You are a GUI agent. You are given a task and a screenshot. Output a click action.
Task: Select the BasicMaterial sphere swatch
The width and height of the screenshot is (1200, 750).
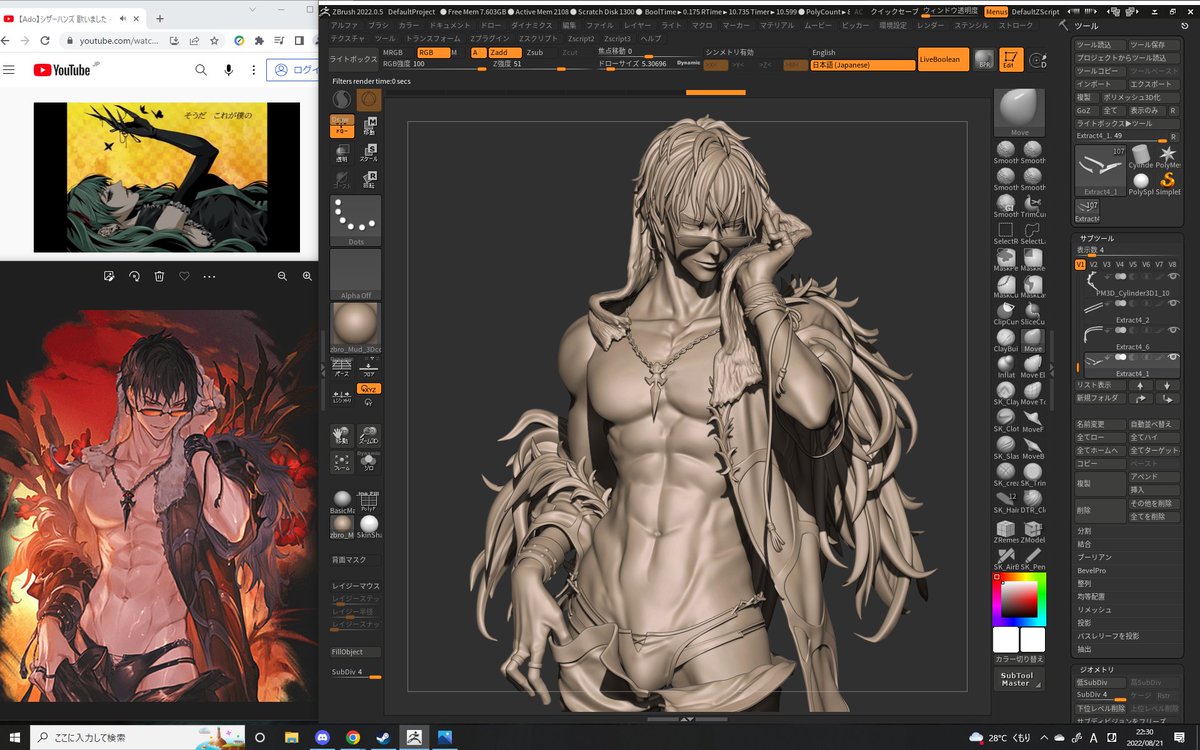342,501
